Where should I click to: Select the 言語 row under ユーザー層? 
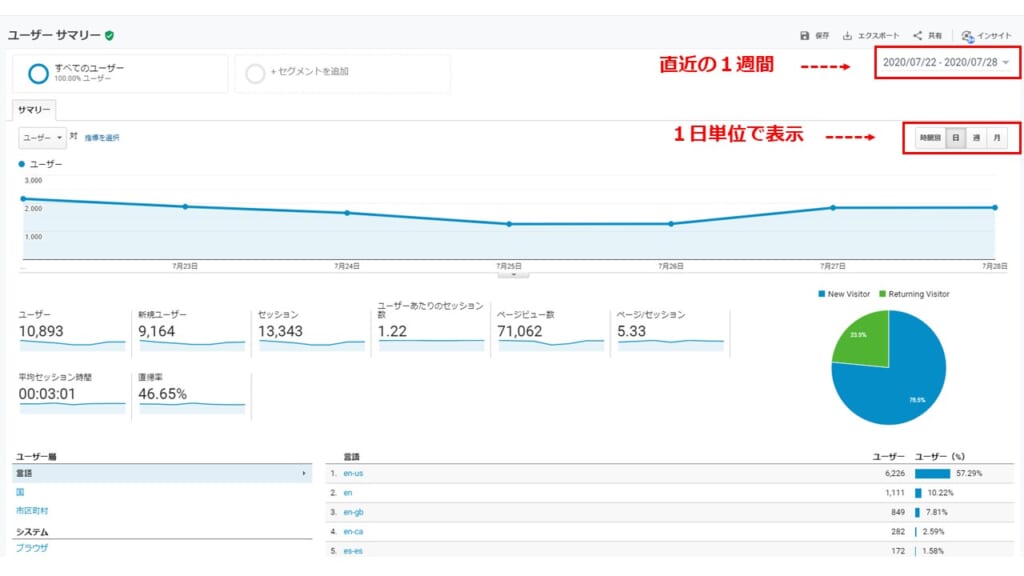click(x=162, y=473)
